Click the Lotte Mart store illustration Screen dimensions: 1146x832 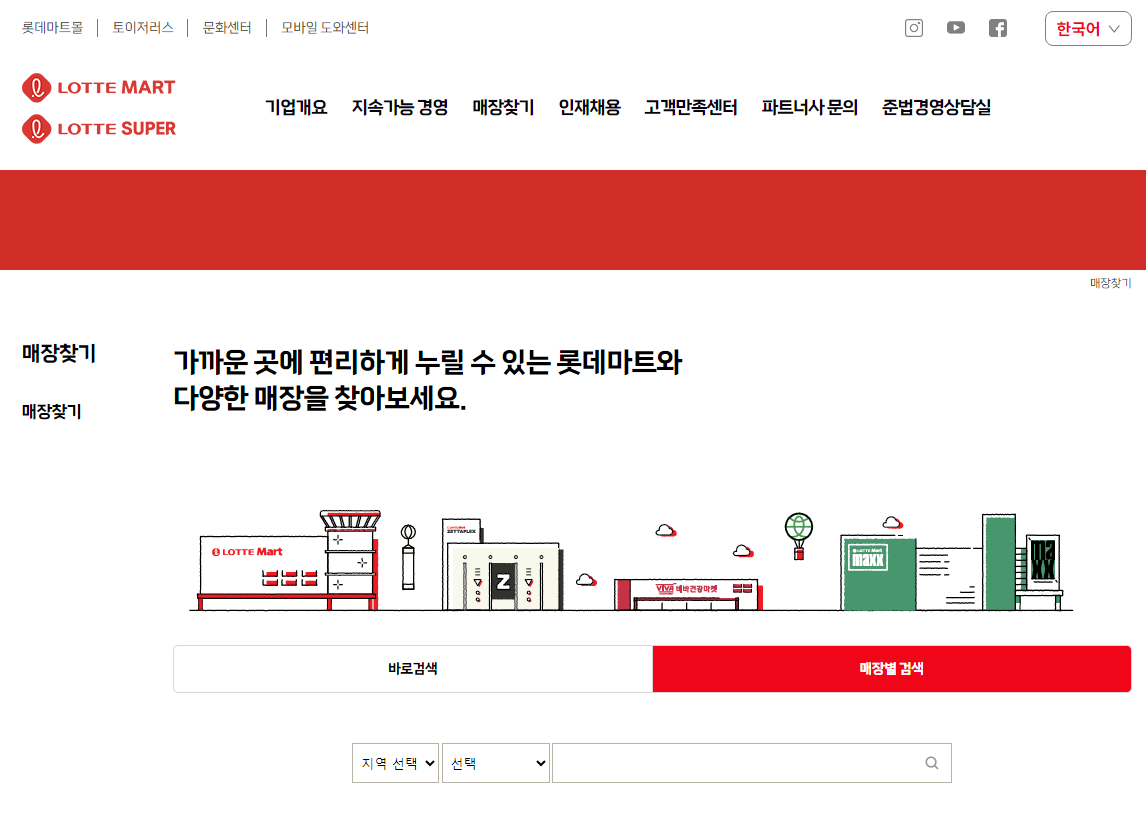pyautogui.click(x=289, y=561)
